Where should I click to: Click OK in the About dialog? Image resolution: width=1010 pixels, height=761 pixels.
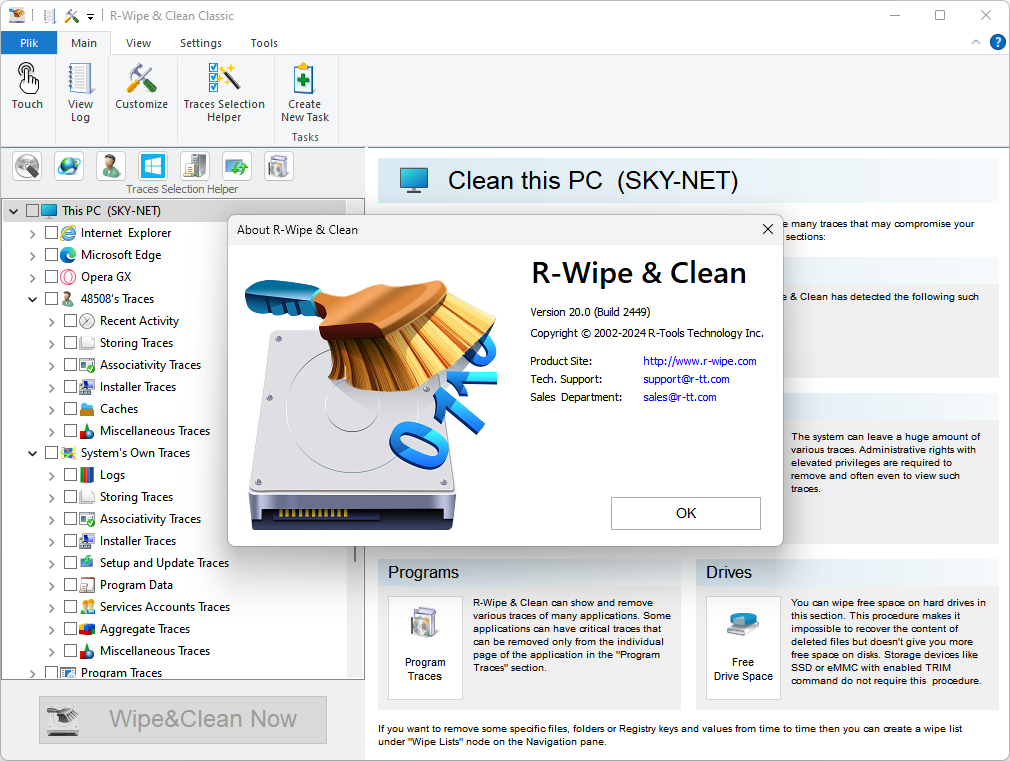pyautogui.click(x=685, y=513)
